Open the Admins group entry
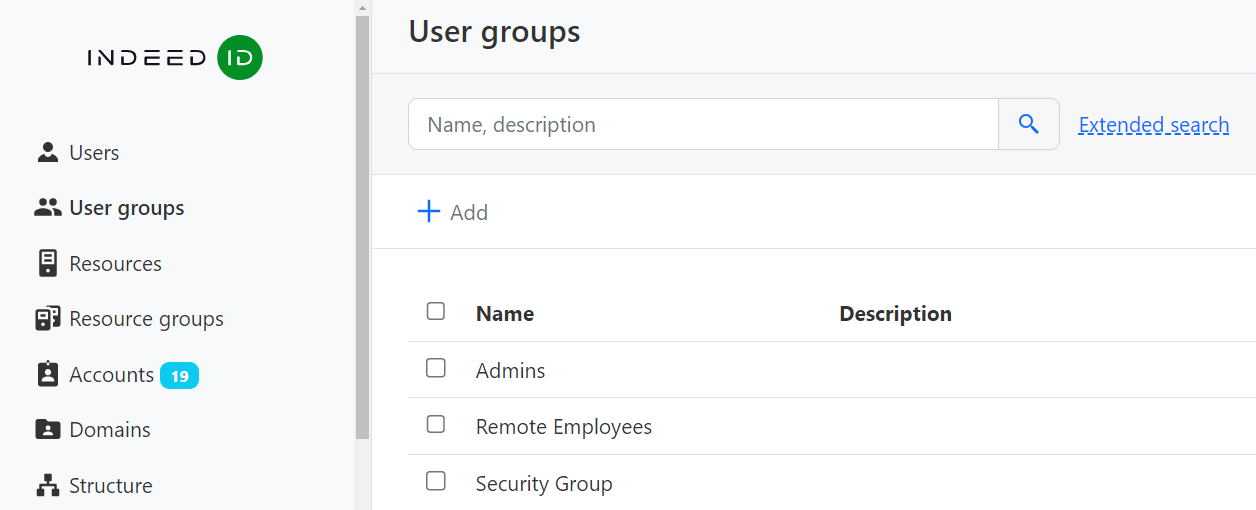Screen dimensions: 1256x510 tap(510, 371)
